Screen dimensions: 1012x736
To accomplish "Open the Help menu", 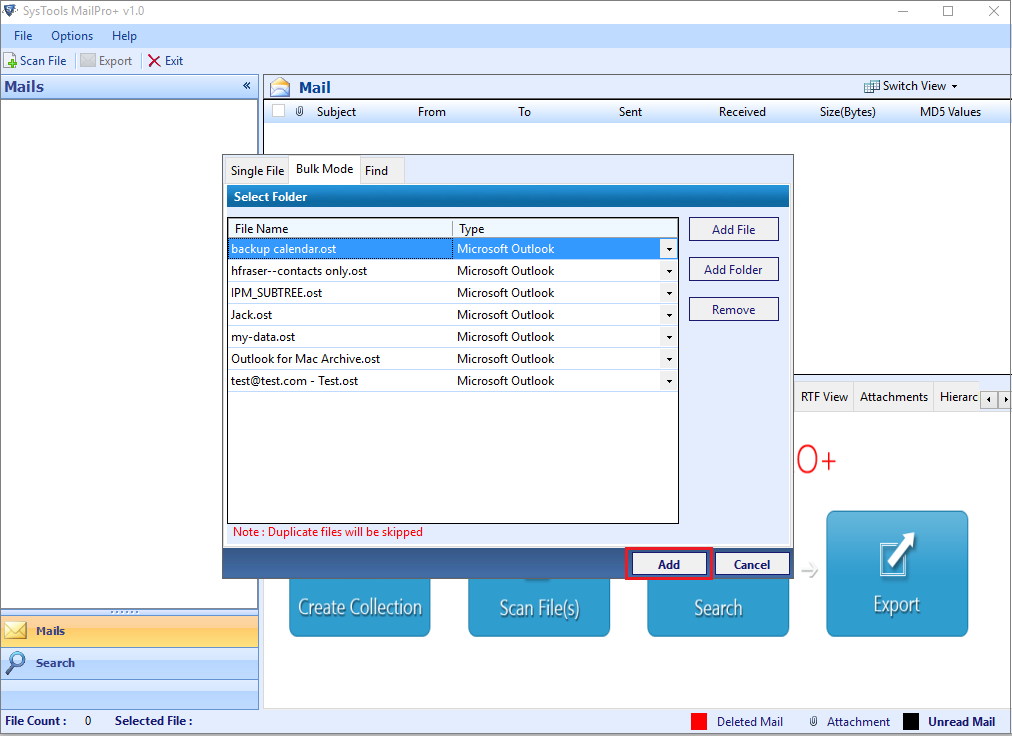I will (124, 36).
